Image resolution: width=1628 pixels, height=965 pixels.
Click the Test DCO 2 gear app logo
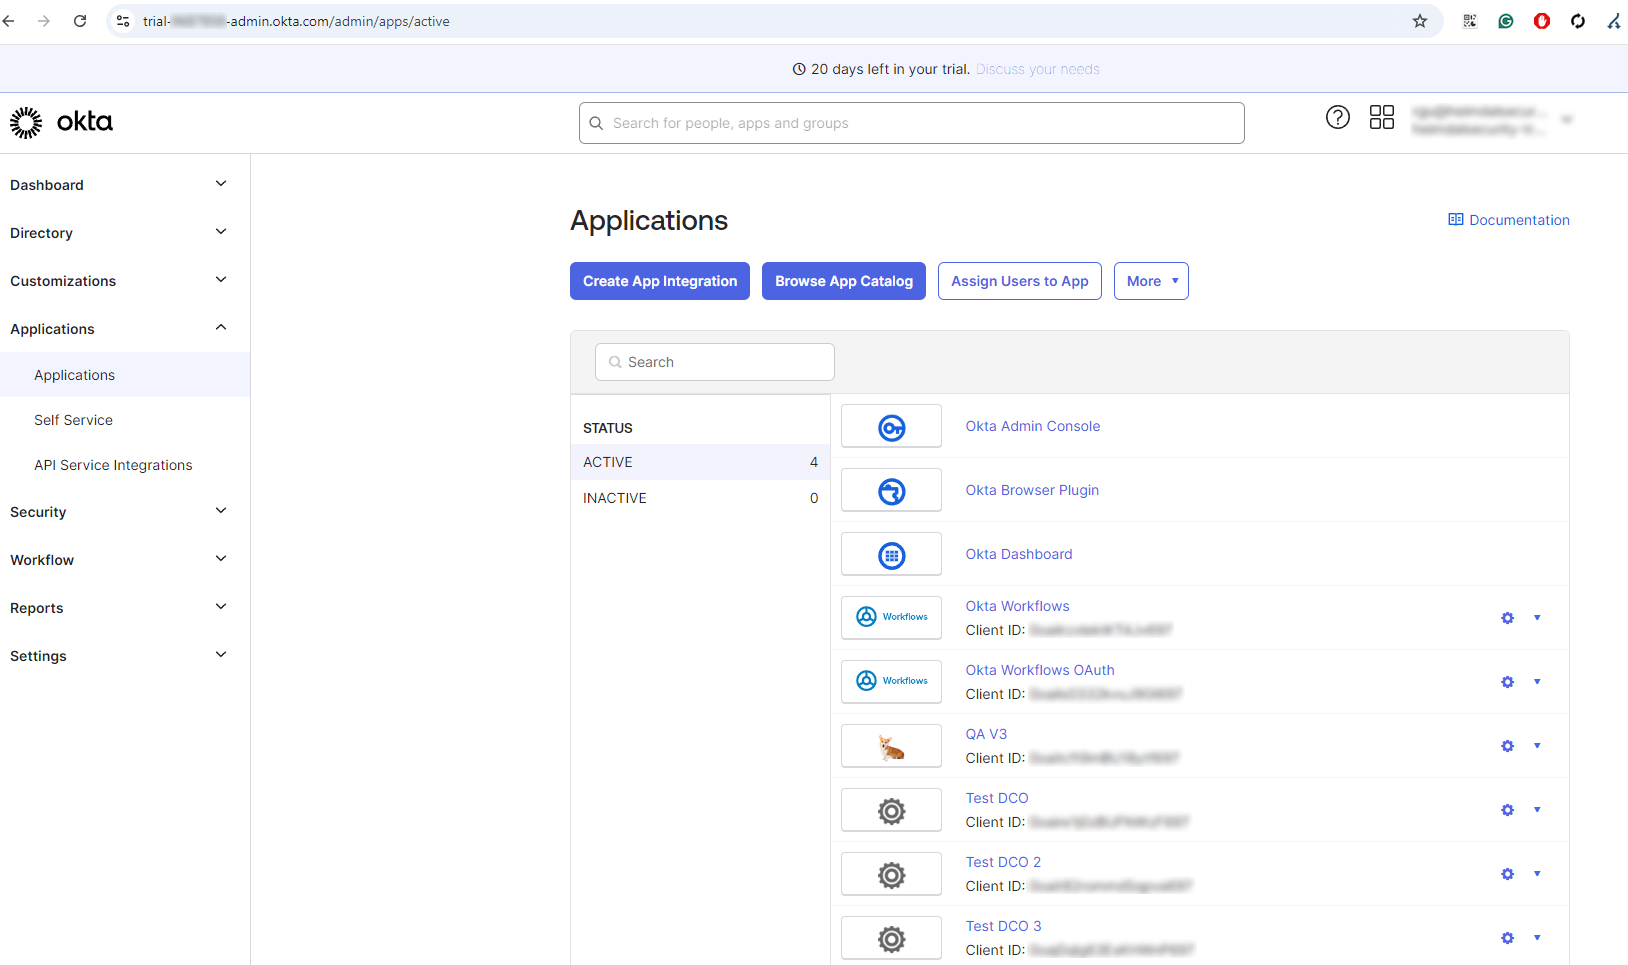coord(891,874)
